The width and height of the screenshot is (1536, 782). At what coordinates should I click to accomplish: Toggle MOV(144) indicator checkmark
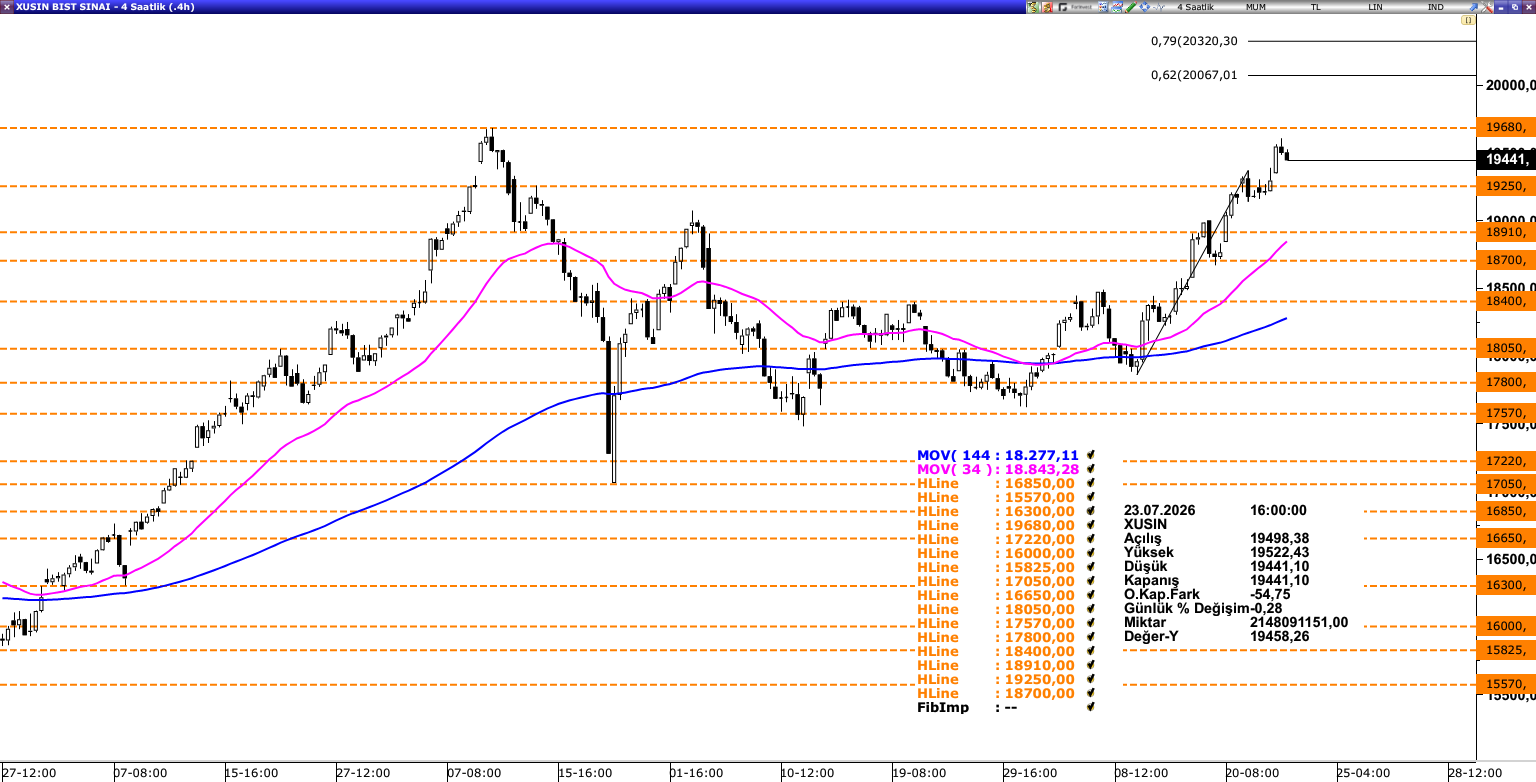1090,454
